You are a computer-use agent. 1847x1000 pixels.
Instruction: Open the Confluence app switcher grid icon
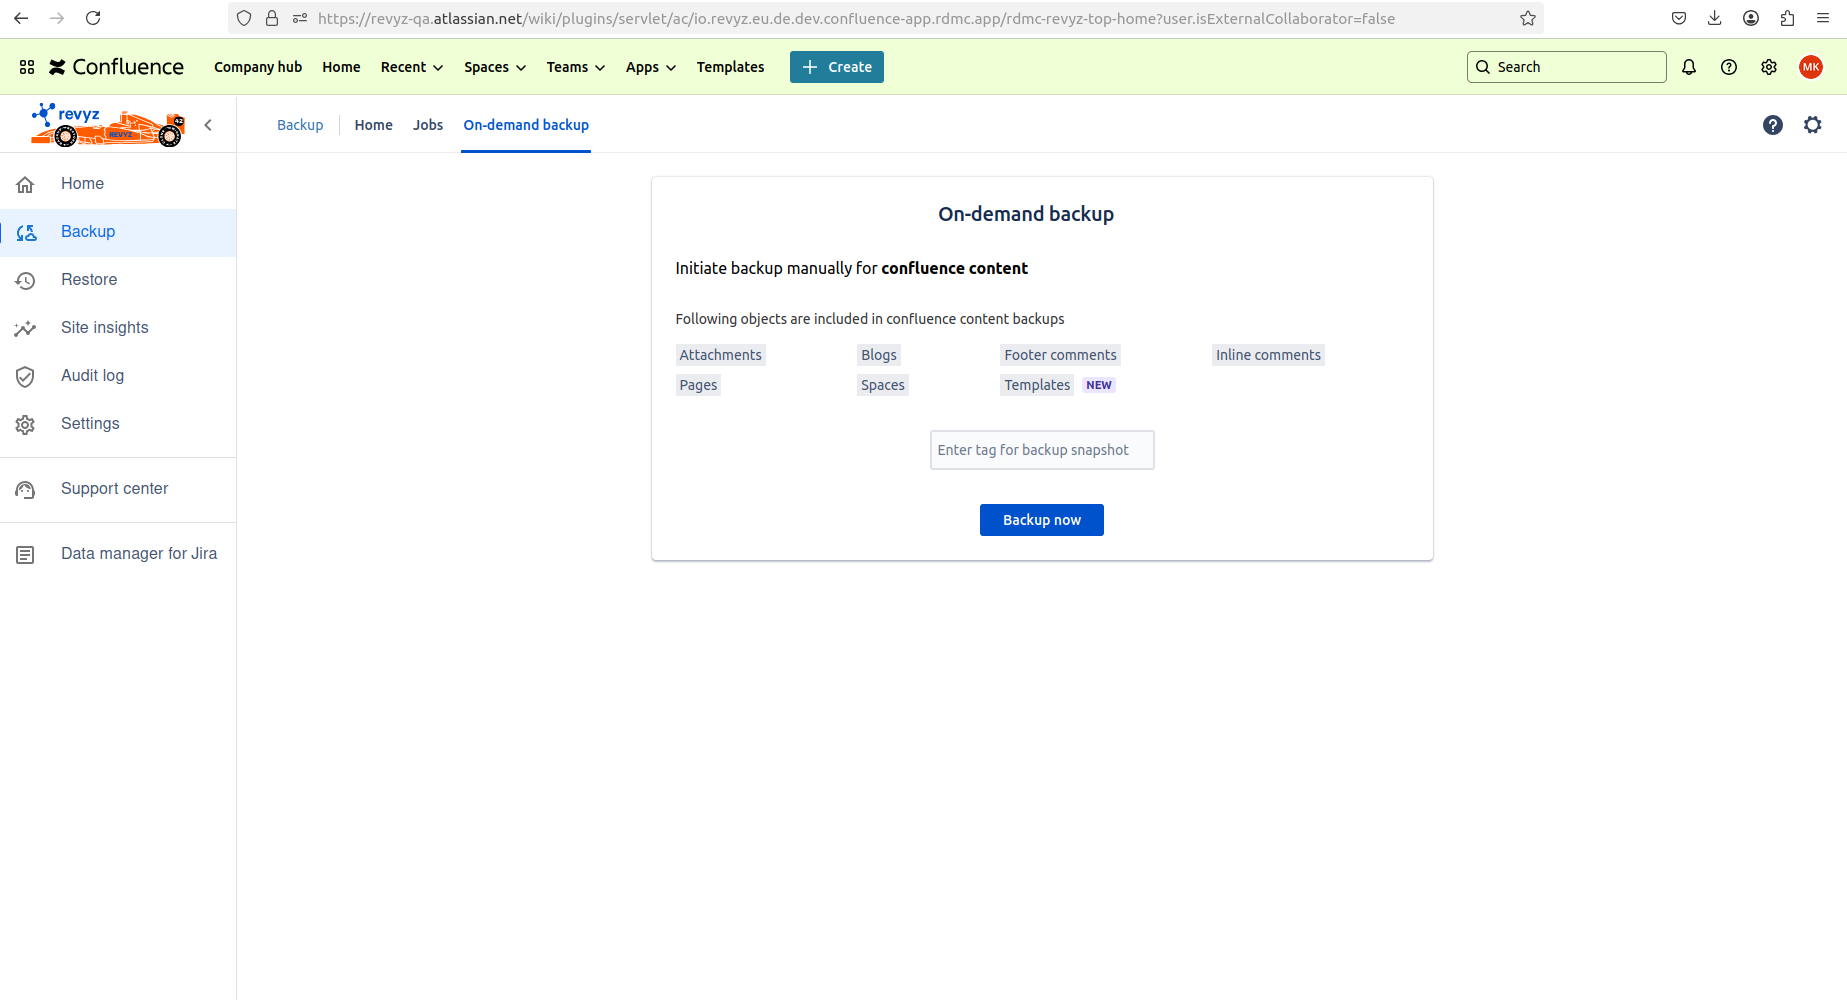coord(27,67)
